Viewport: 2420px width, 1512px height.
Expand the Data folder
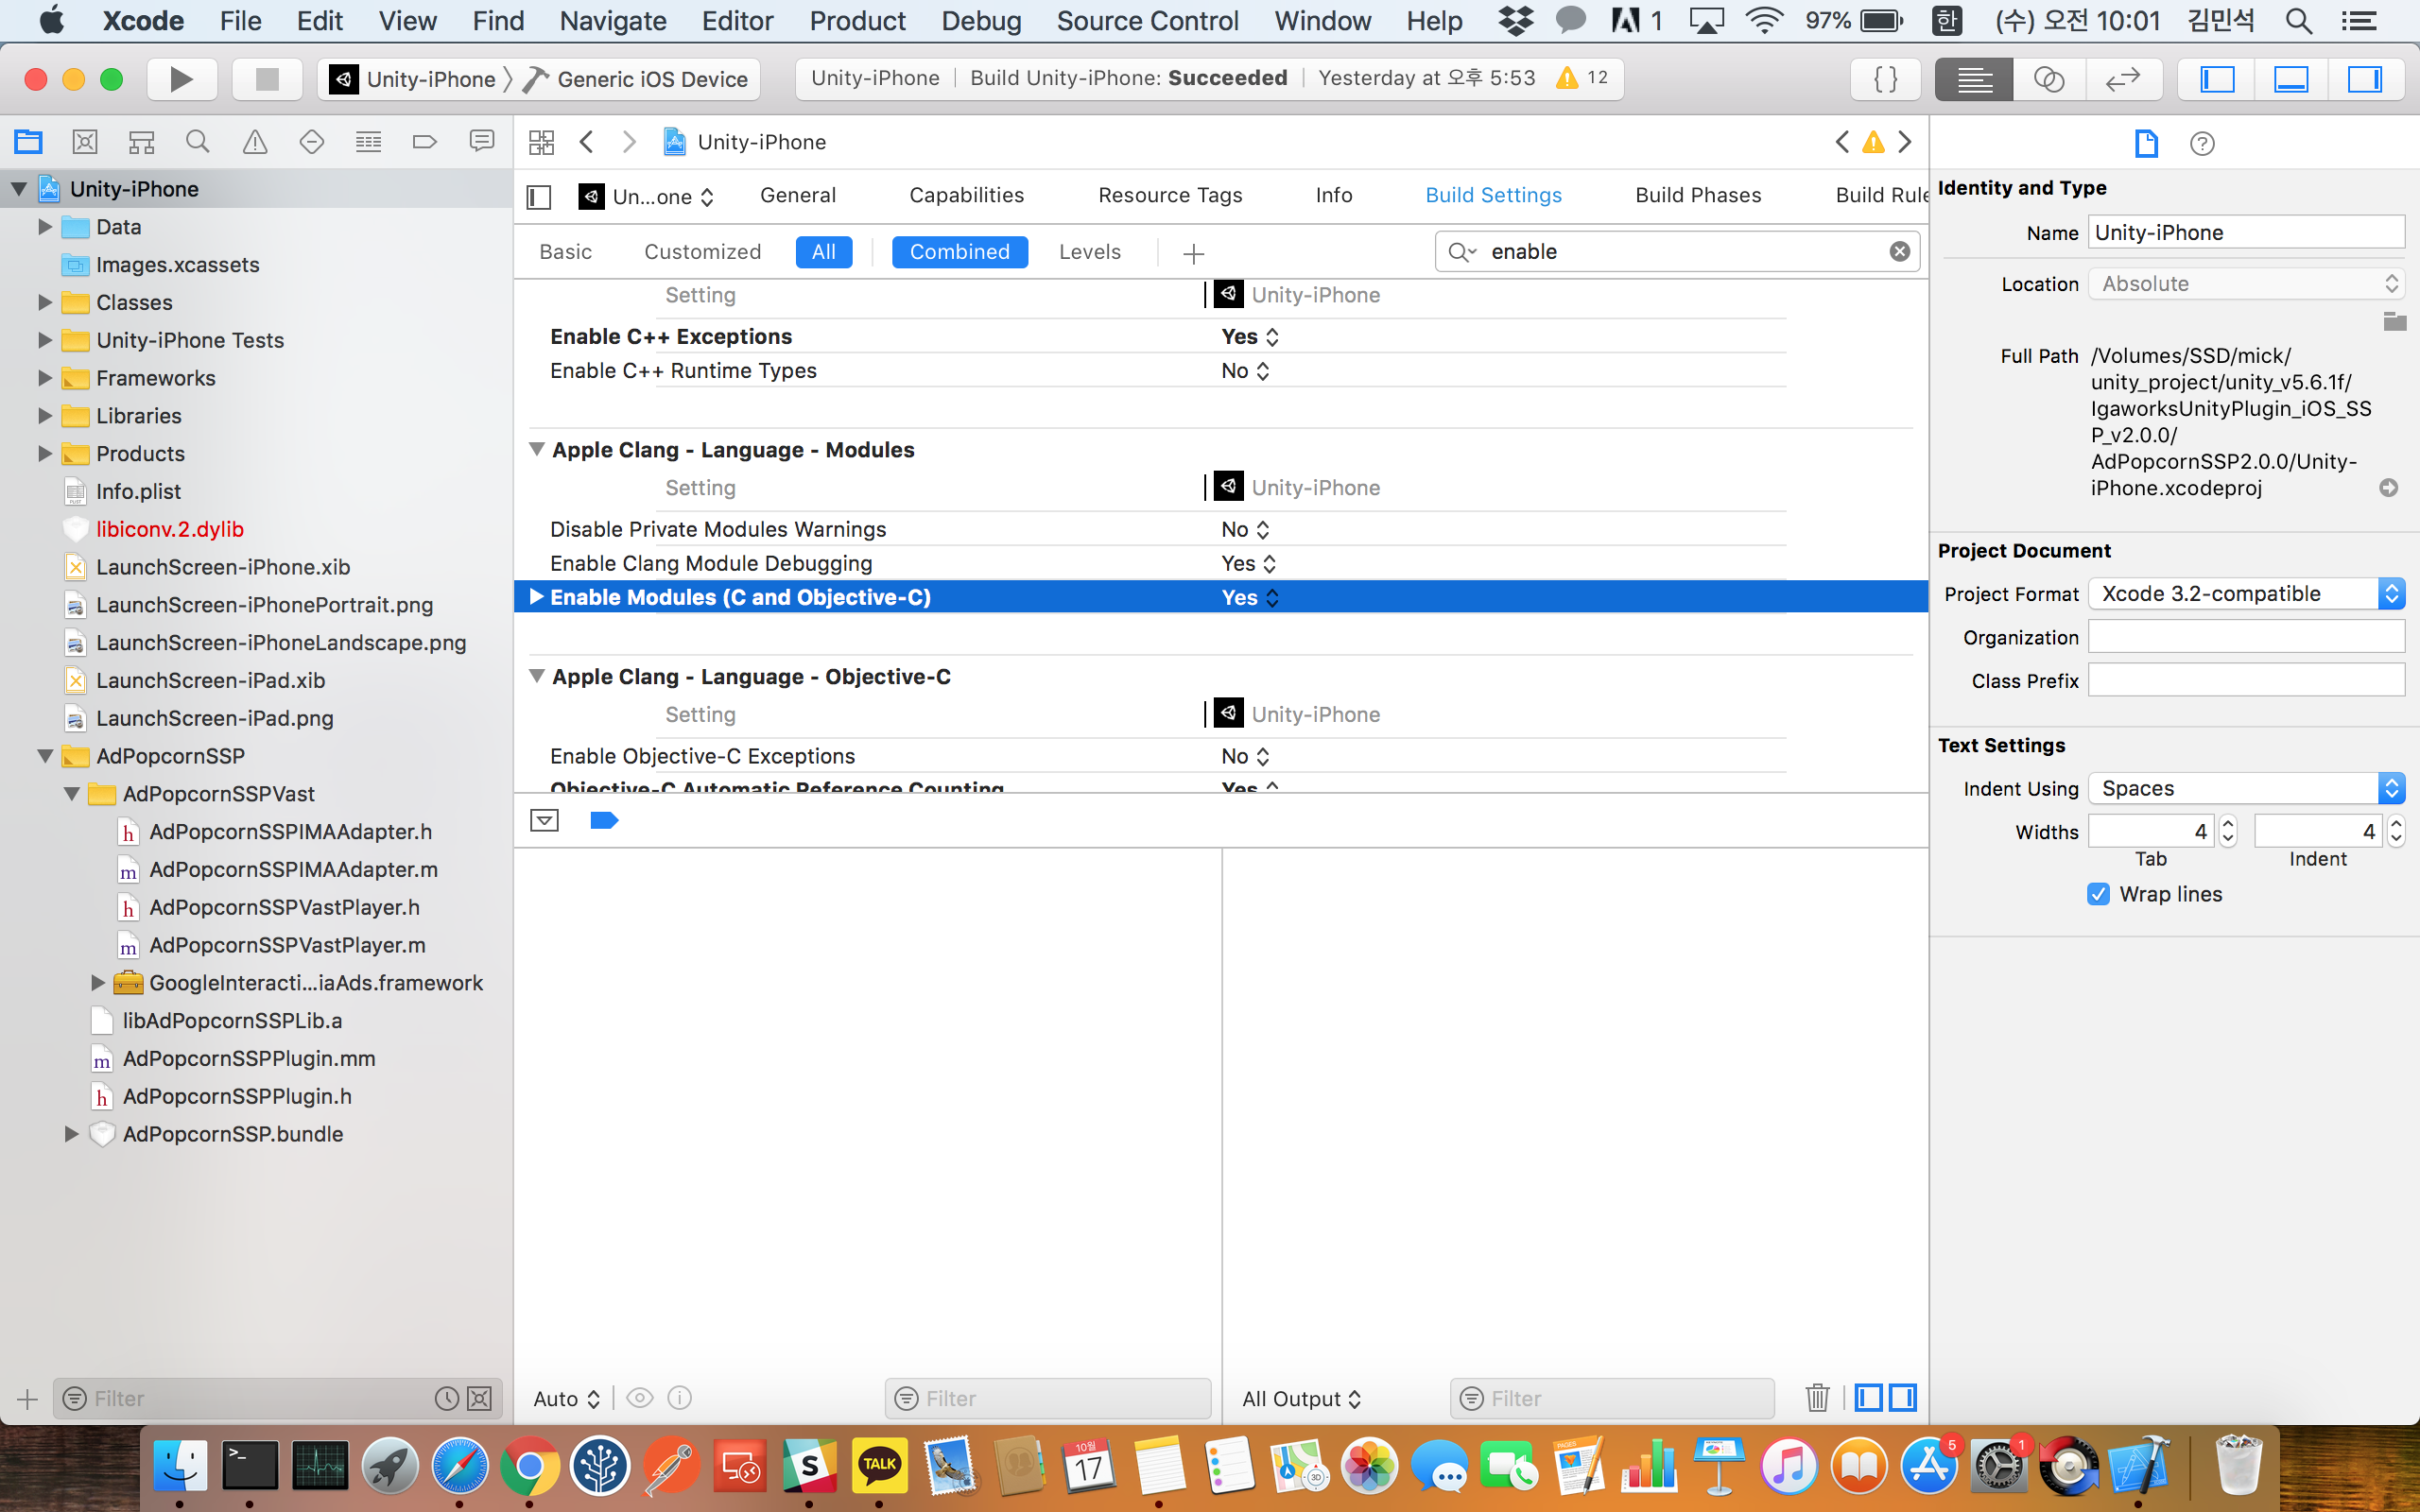[44, 227]
